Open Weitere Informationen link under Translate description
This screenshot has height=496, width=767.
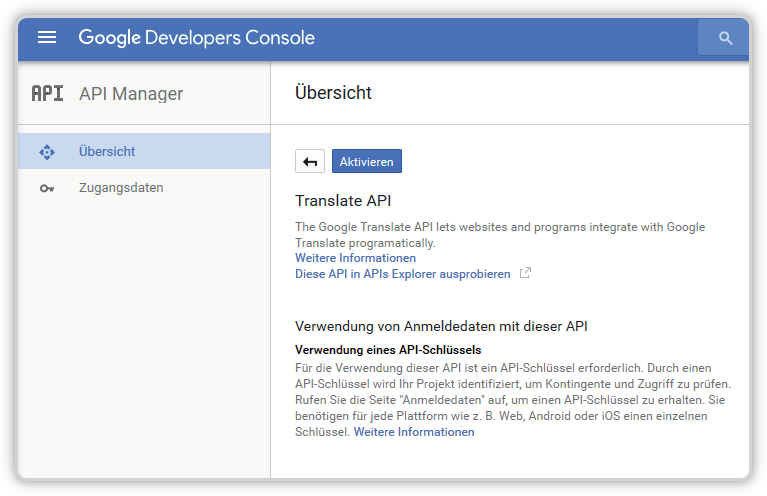(355, 258)
